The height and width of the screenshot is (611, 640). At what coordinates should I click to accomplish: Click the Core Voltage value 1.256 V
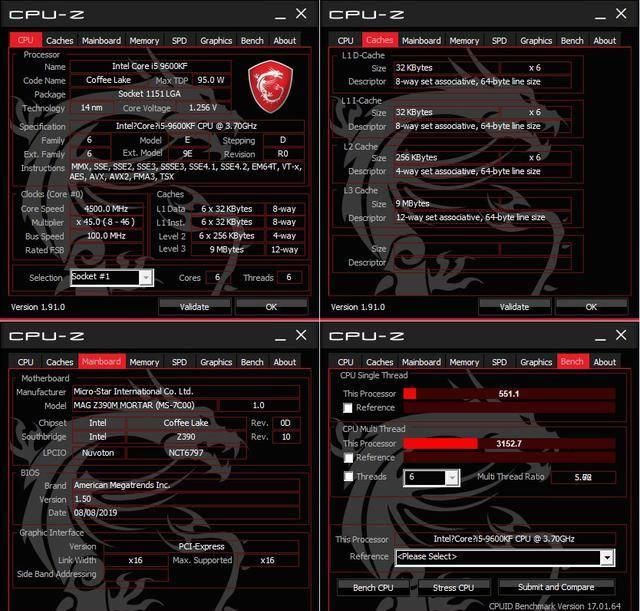pos(203,108)
